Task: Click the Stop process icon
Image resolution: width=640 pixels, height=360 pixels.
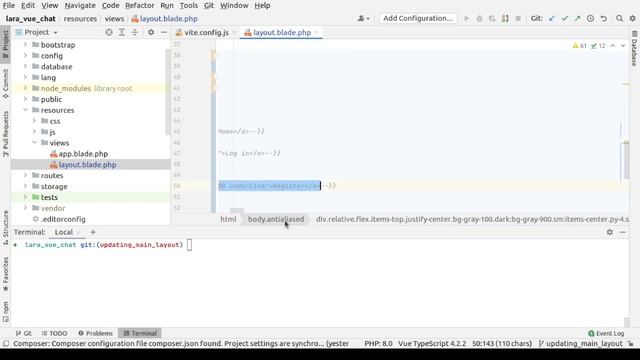Action: click(518, 18)
